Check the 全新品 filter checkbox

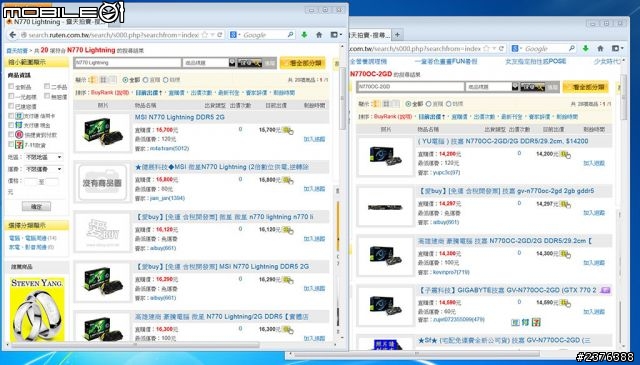click(11, 86)
